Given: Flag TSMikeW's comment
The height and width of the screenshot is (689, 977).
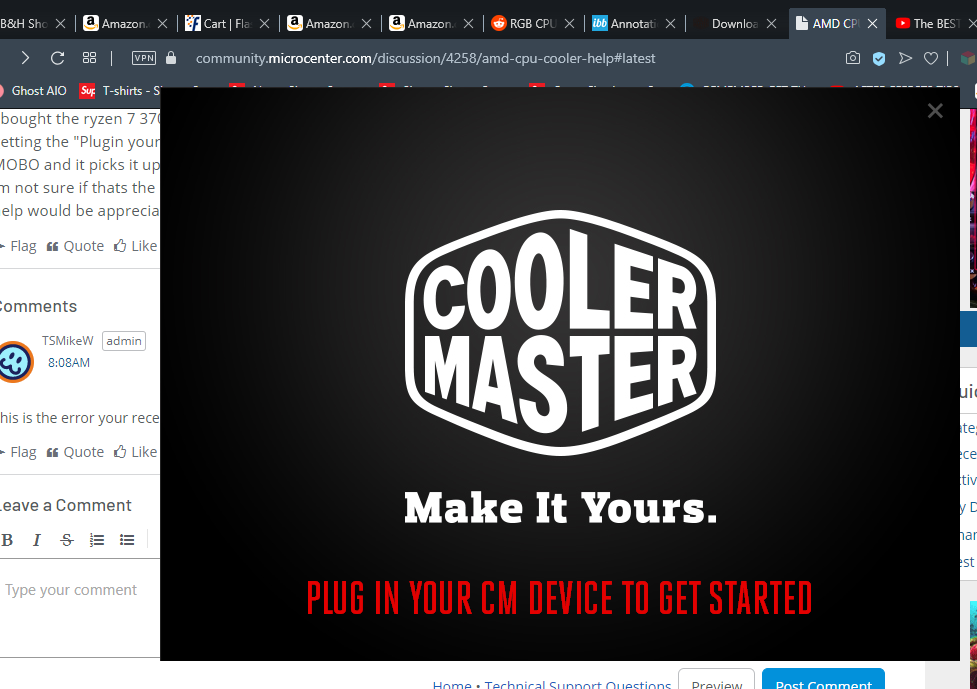Looking at the screenshot, I should pyautogui.click(x=19, y=452).
